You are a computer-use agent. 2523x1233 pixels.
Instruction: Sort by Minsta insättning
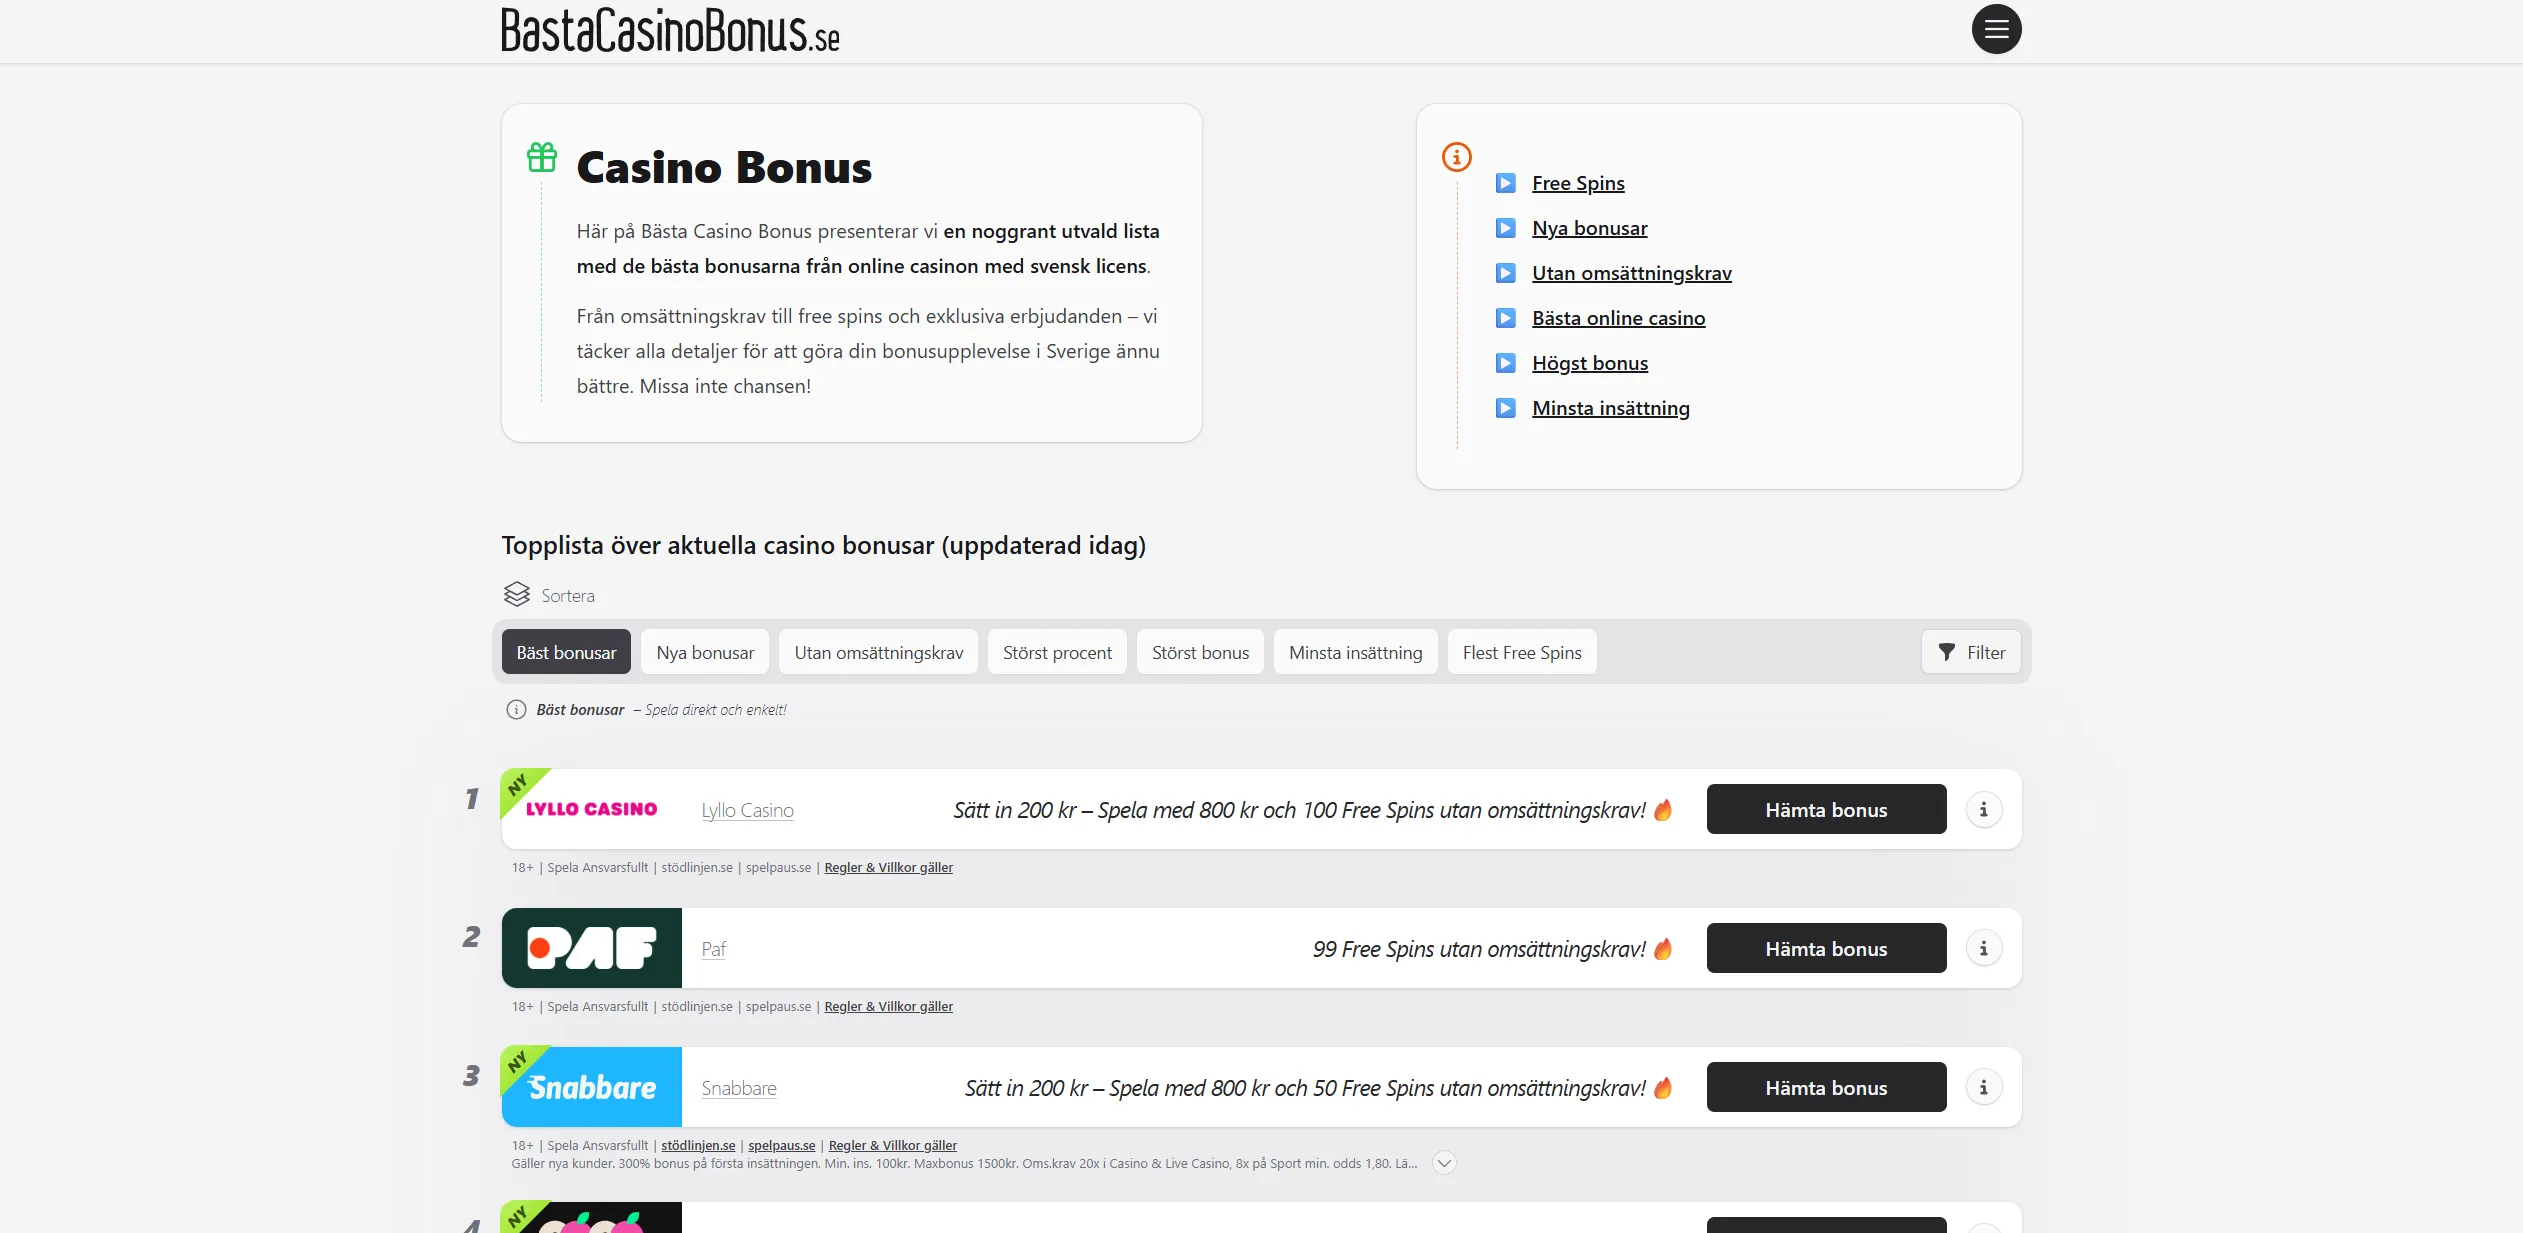[x=1355, y=652]
